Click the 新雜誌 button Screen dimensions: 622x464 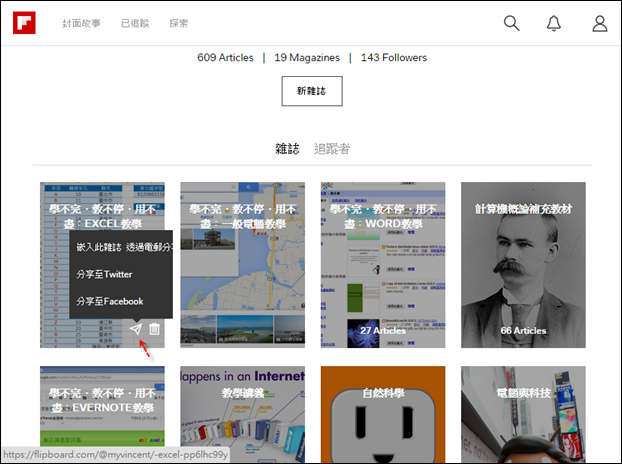[x=312, y=91]
